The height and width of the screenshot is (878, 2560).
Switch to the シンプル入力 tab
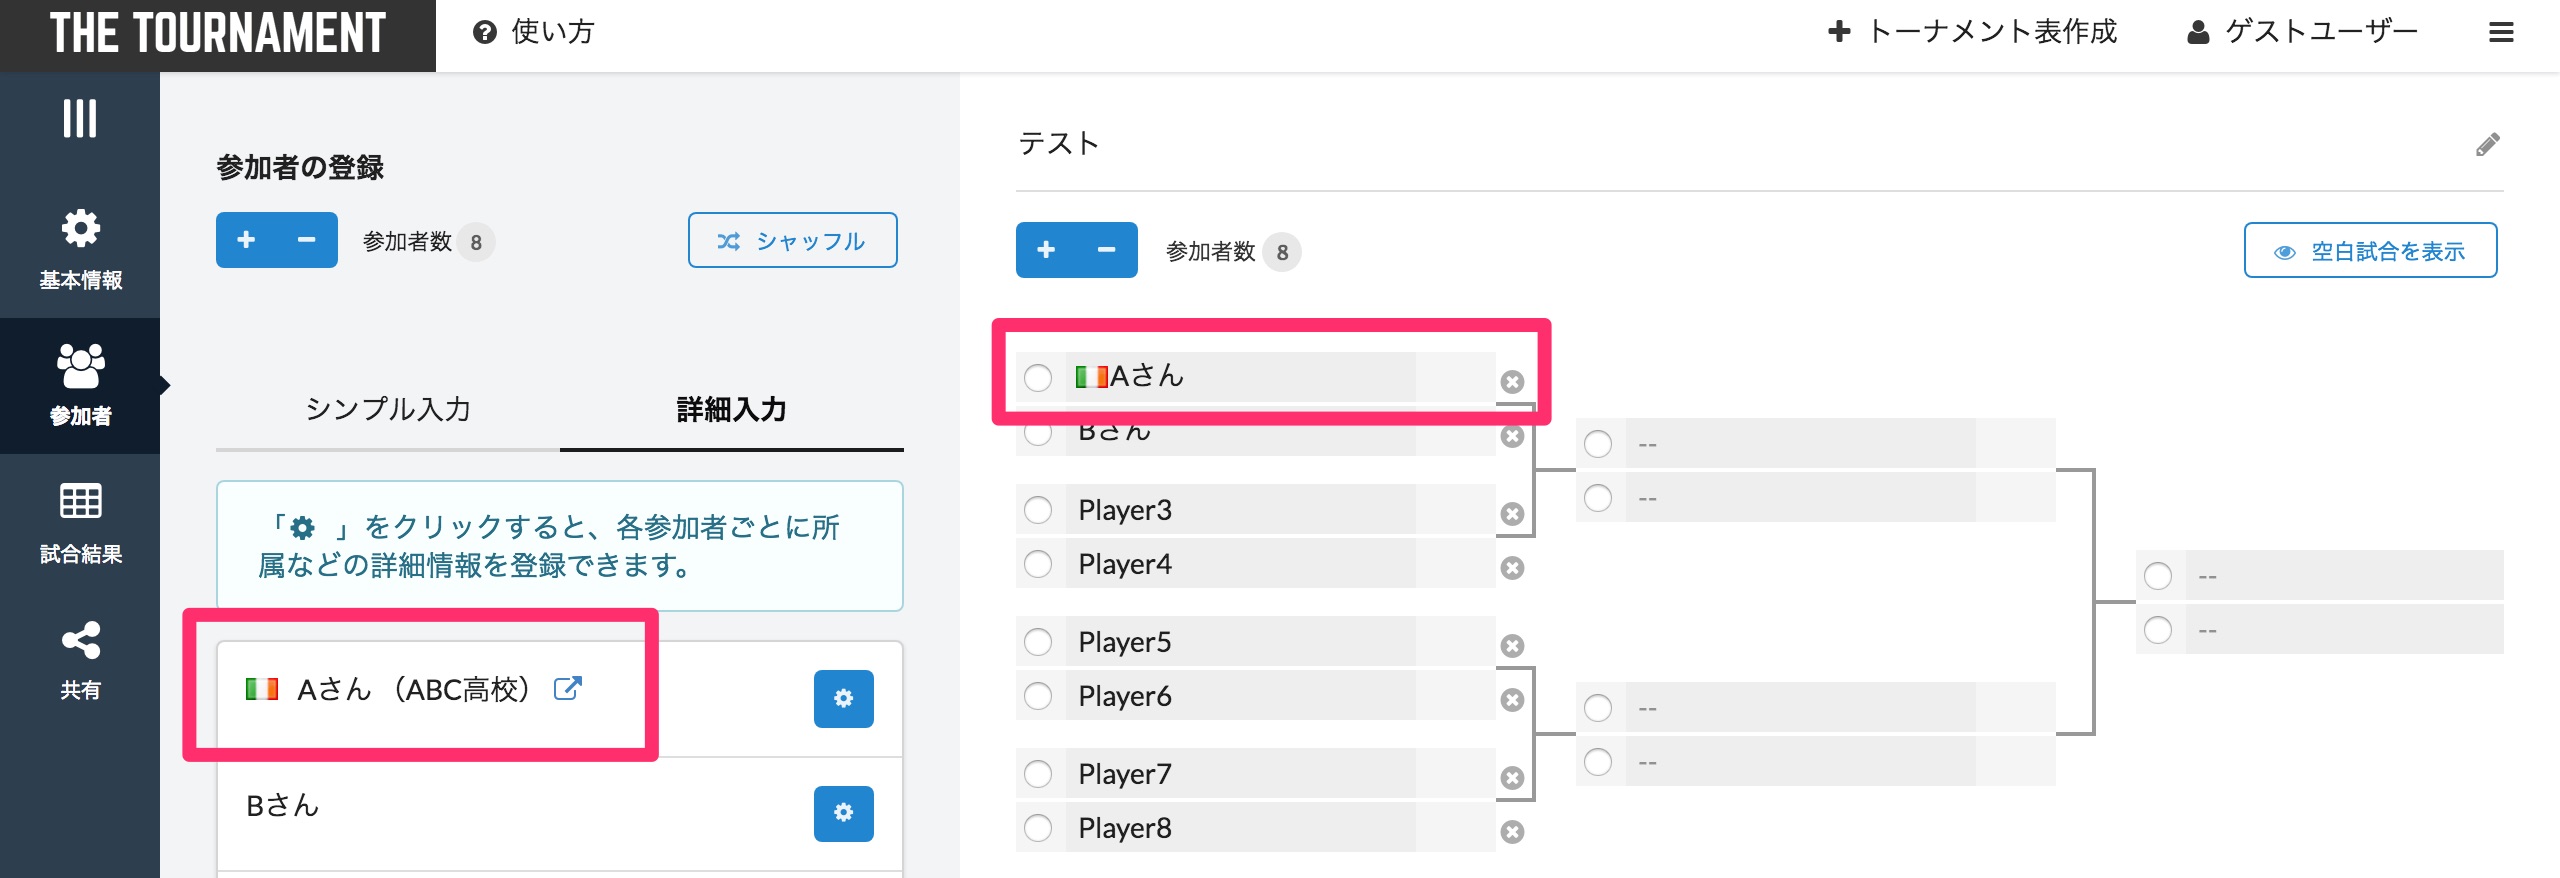pos(388,409)
